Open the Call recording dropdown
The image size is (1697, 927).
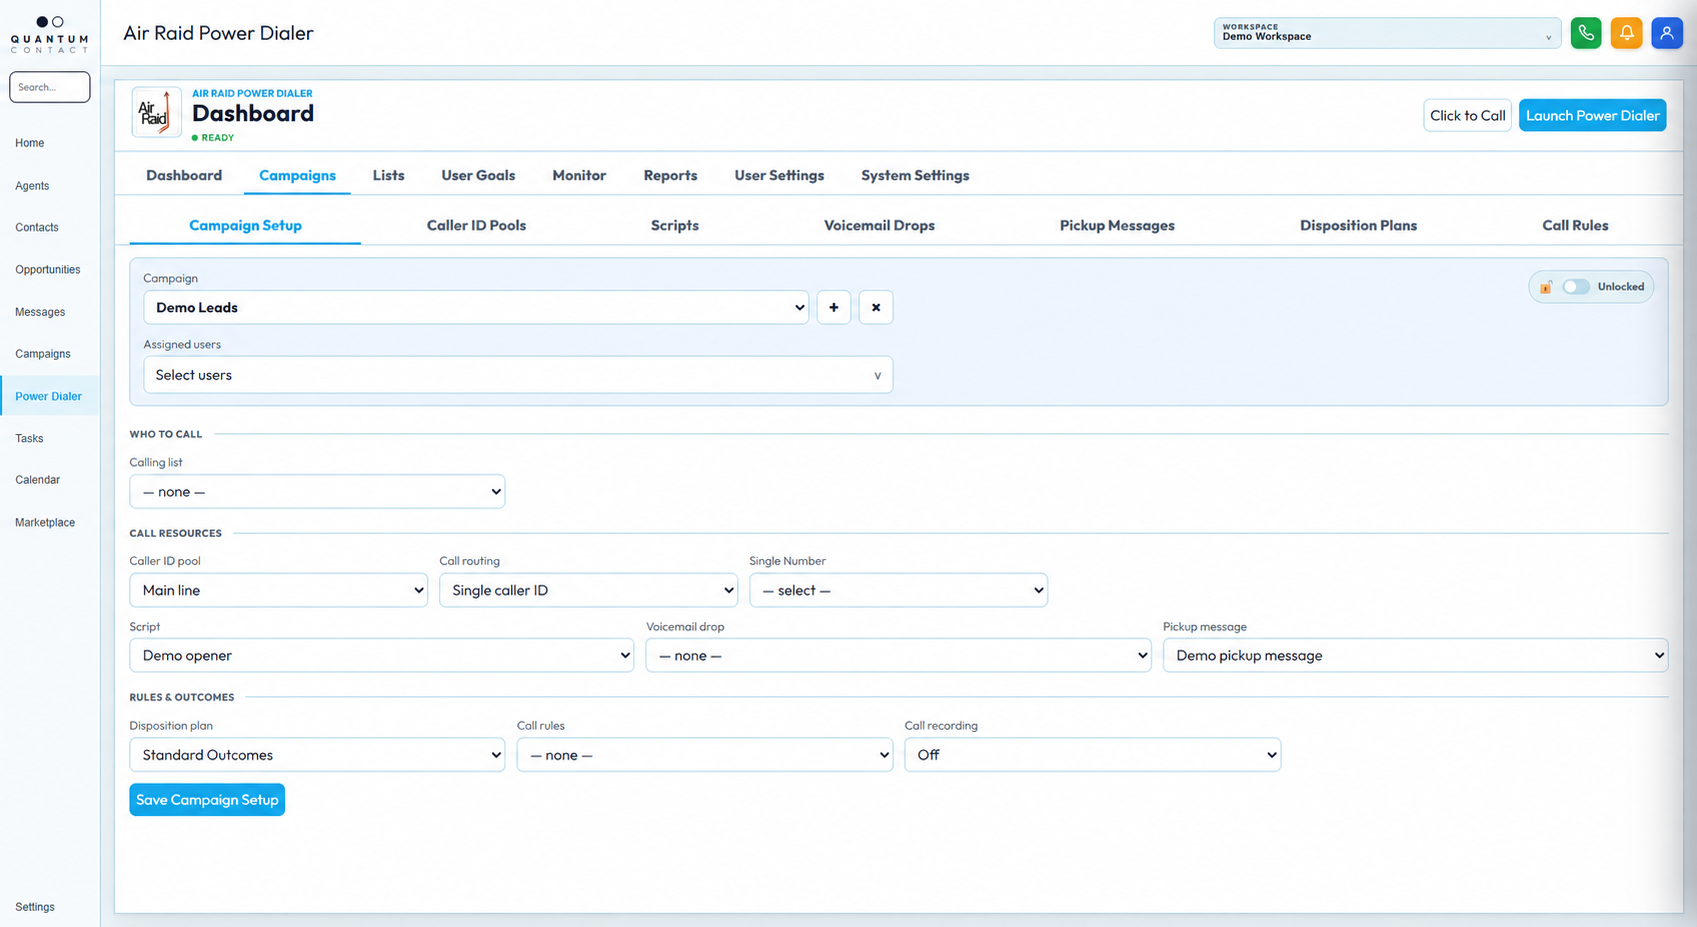point(1092,755)
